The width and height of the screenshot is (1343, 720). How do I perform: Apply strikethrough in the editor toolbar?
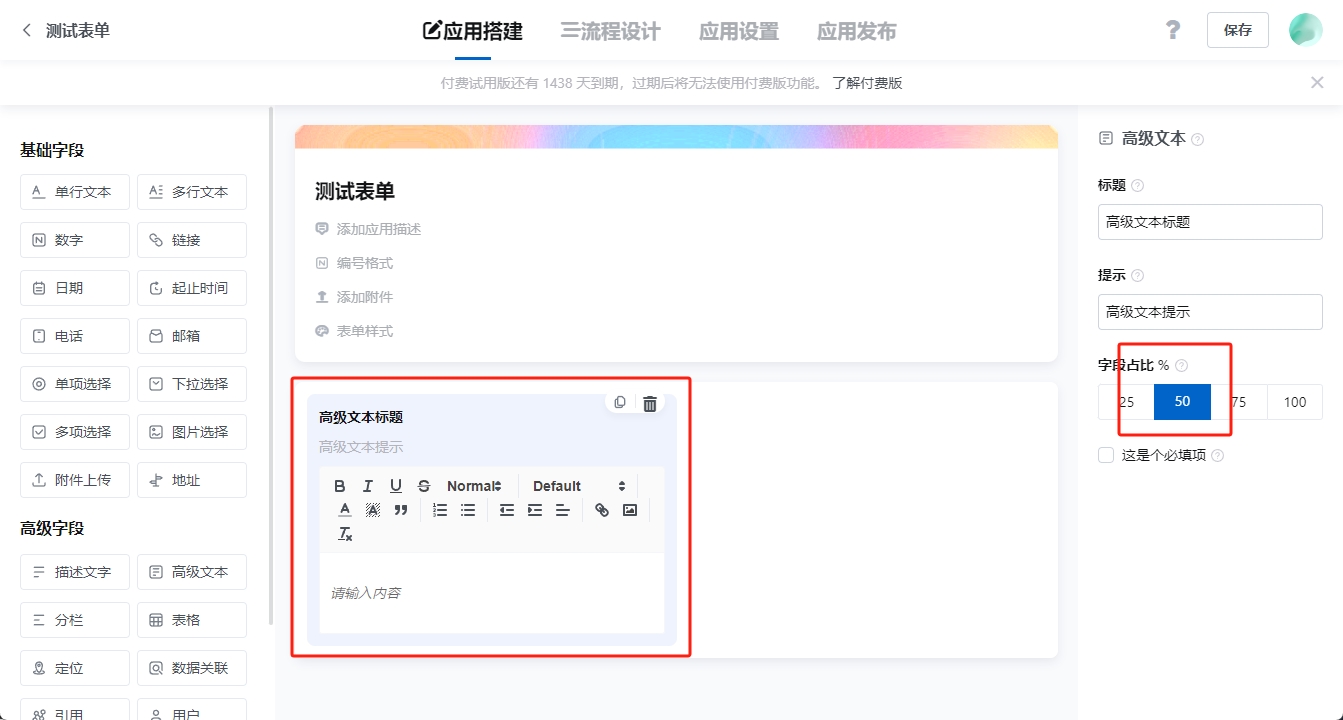tap(424, 486)
